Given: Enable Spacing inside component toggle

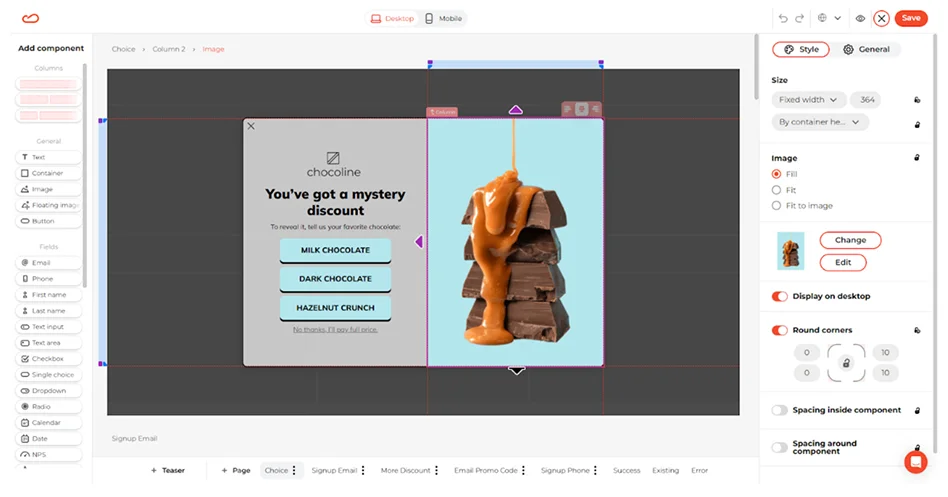Looking at the screenshot, I should click(780, 410).
